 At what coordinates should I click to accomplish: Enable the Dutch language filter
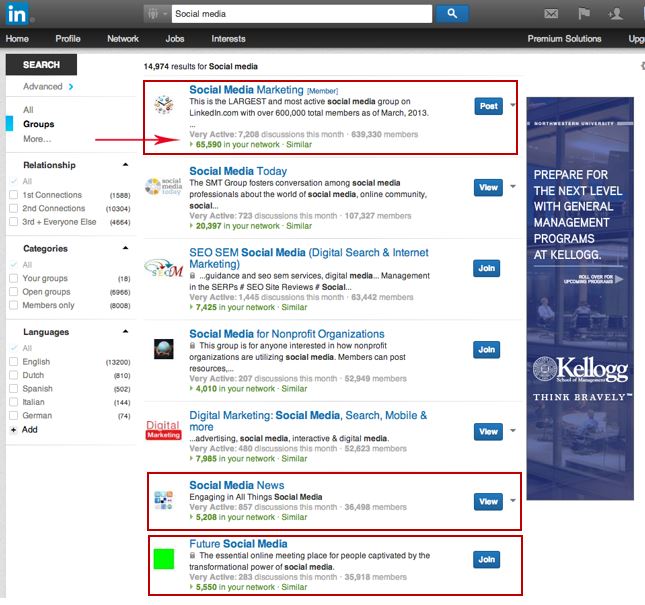click(14, 375)
